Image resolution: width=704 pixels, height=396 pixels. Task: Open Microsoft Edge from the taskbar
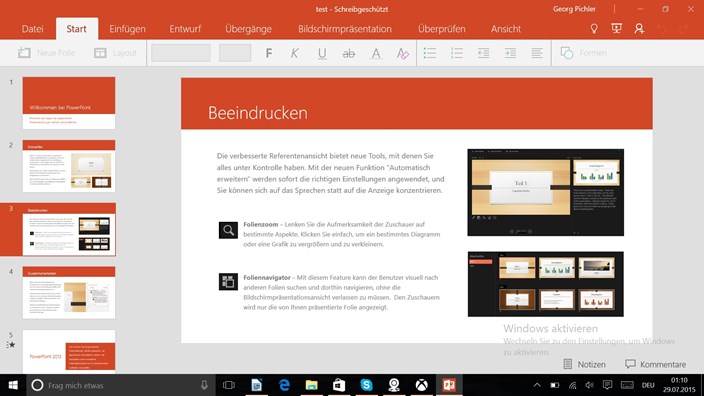284,385
